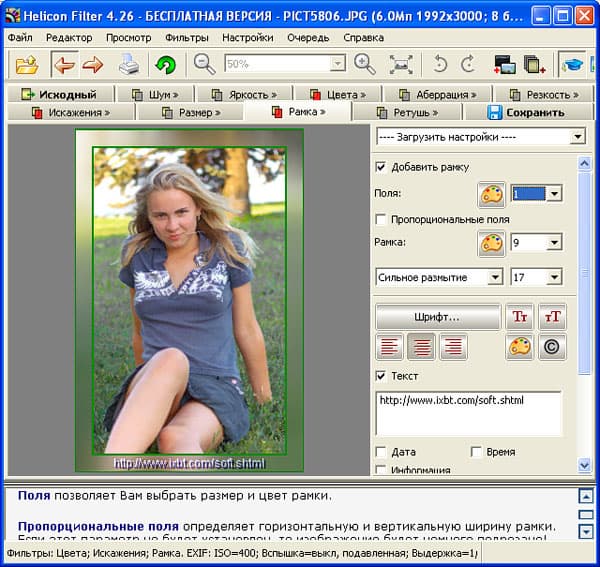
Task: Open the Очередь menu
Action: coord(308,37)
